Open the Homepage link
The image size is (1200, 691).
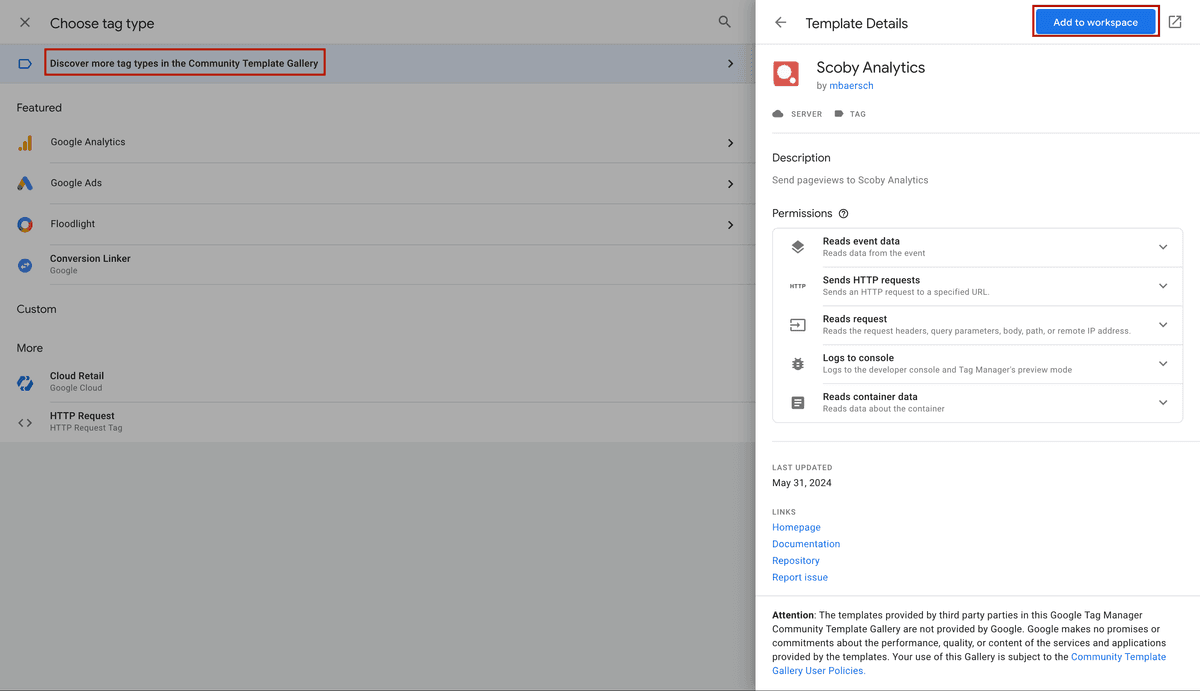796,527
